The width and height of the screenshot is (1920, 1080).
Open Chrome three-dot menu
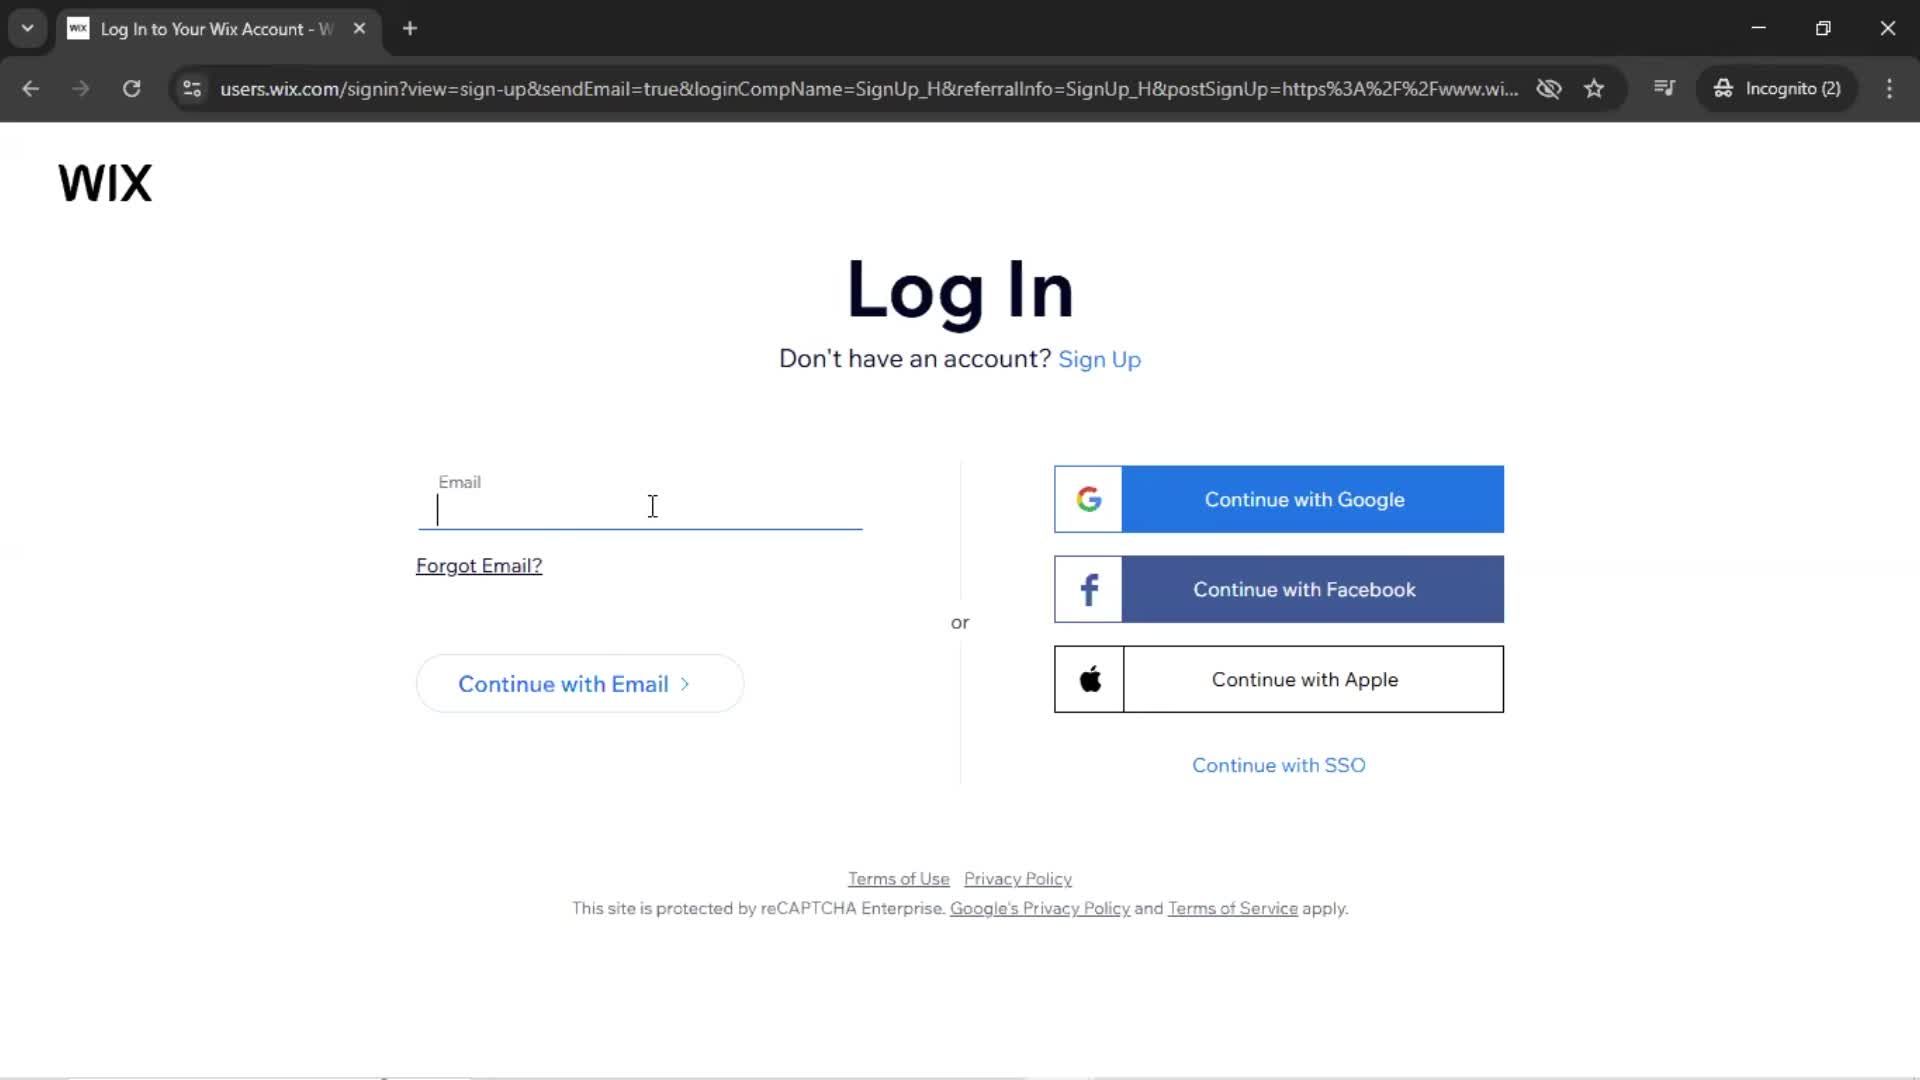point(1889,89)
